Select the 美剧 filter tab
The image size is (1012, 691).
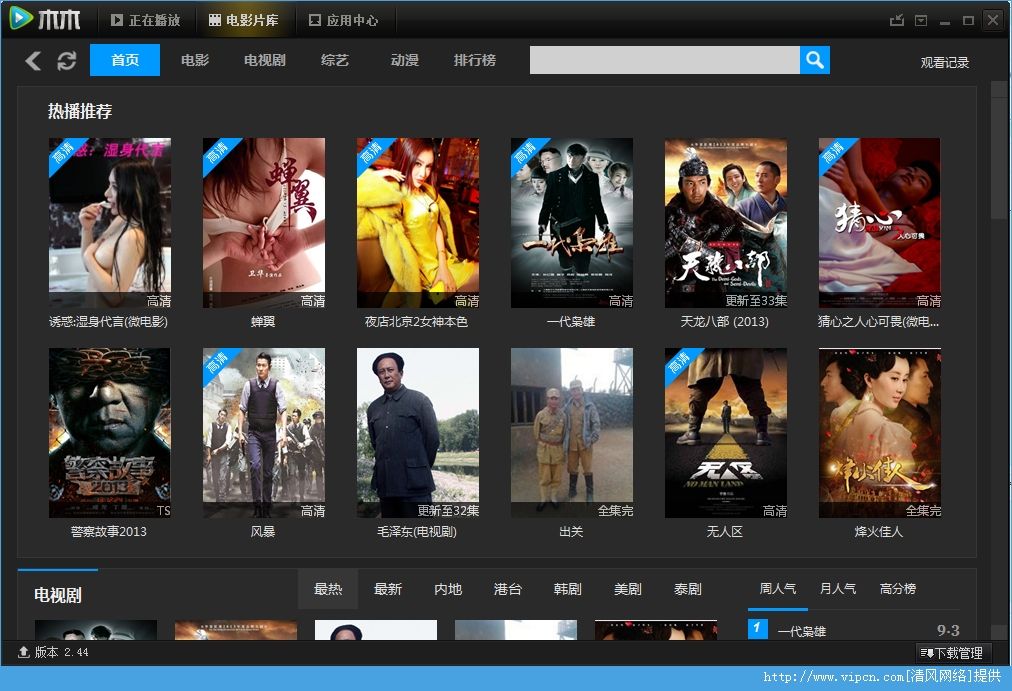point(627,589)
